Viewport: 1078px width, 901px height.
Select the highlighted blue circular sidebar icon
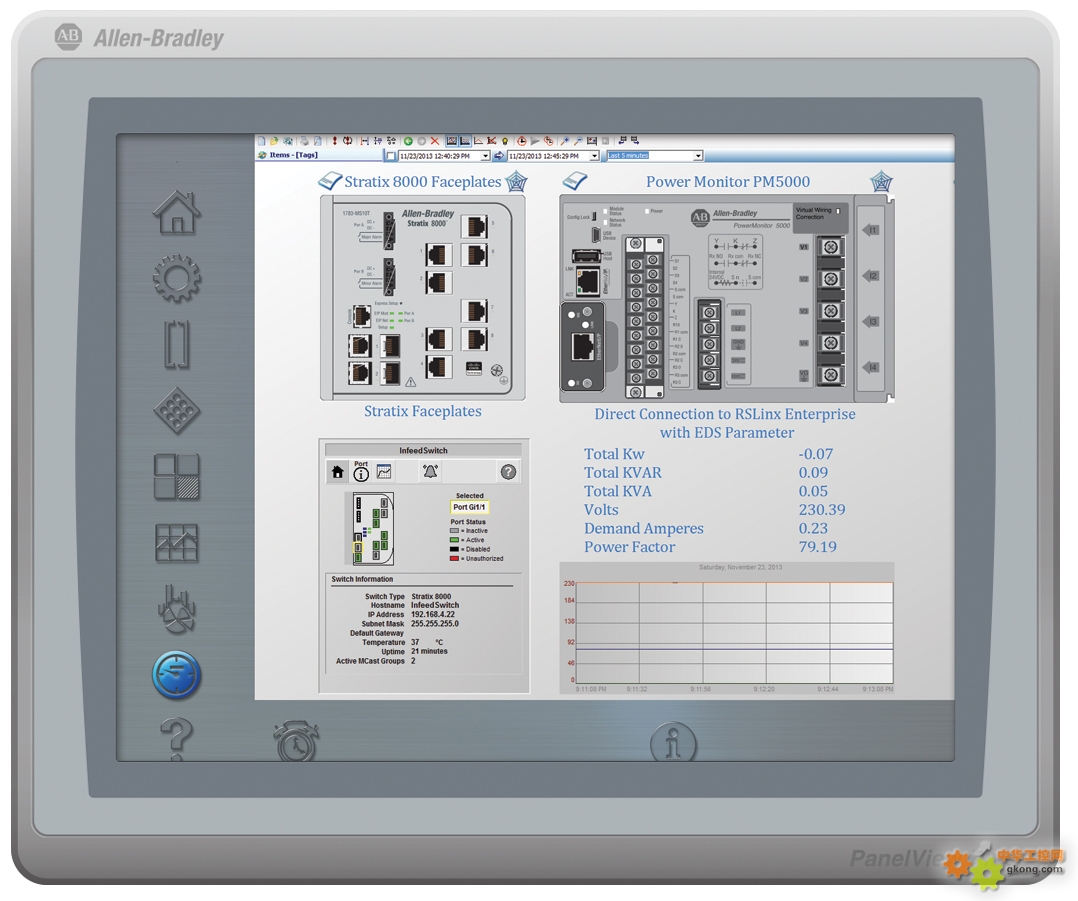point(177,675)
